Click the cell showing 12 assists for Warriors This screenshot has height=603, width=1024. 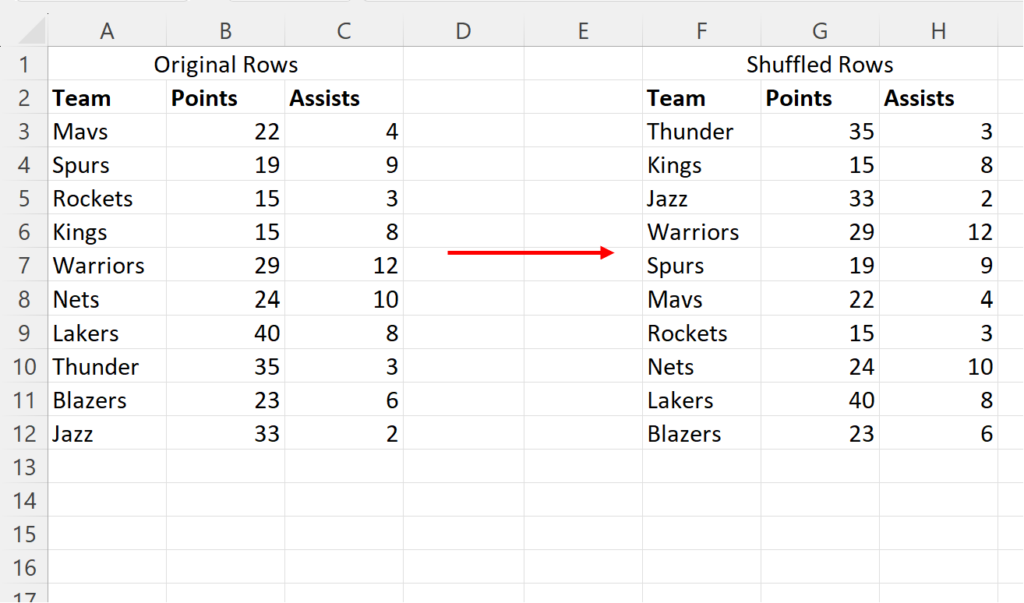point(343,265)
